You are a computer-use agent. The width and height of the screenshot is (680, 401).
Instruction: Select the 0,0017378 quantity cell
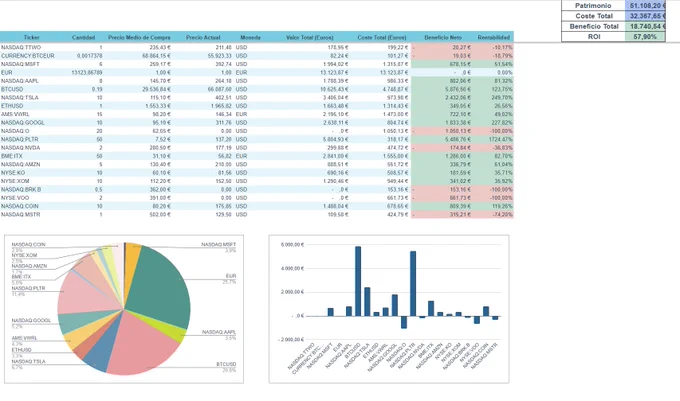point(90,56)
